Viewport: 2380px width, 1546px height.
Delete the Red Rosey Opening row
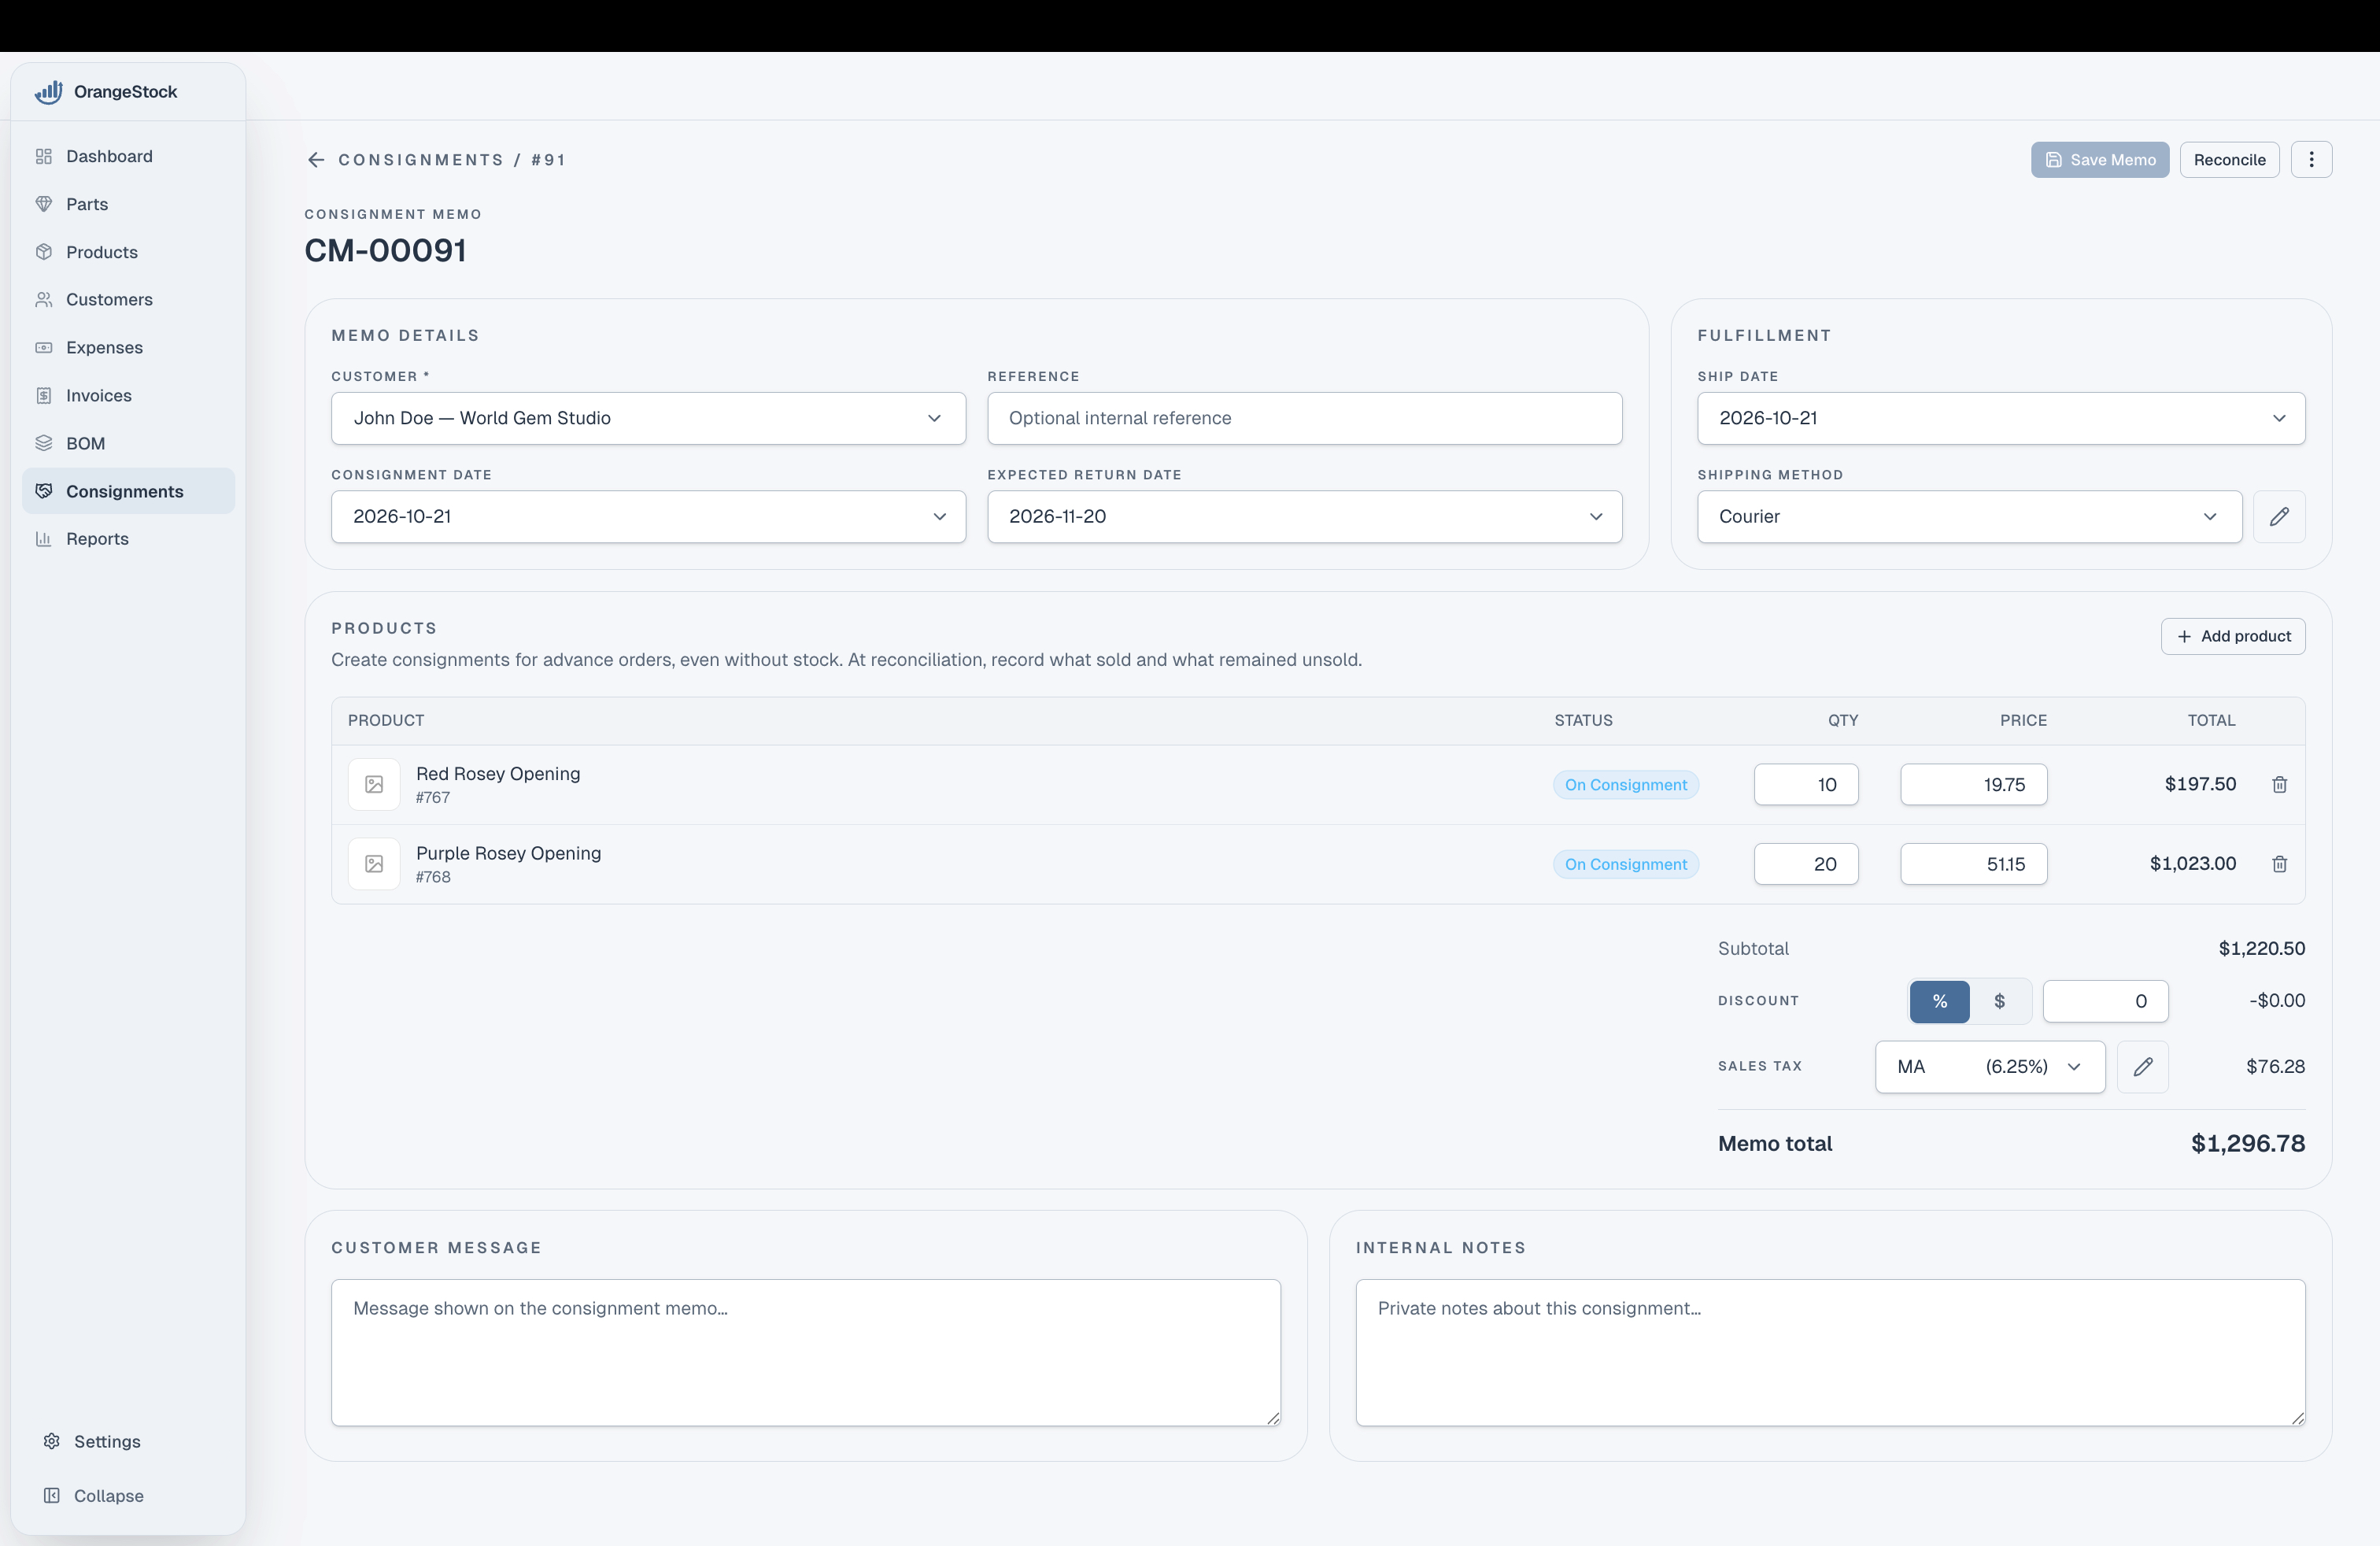[2279, 785]
